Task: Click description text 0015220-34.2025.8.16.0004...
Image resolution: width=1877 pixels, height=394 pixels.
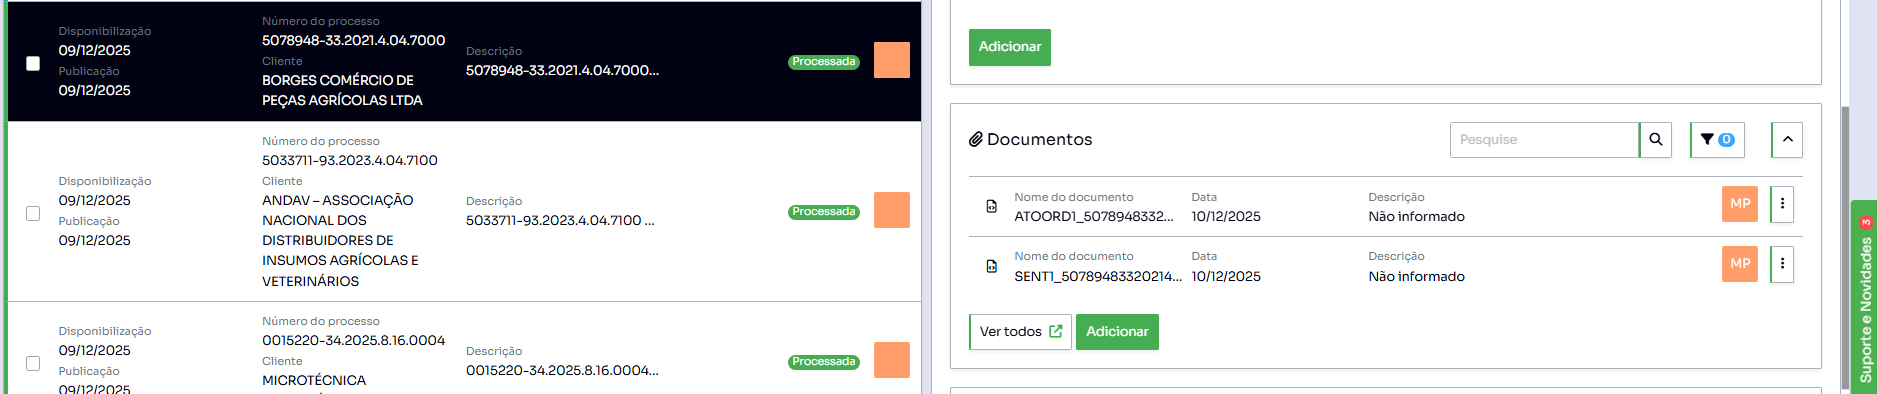Action: pyautogui.click(x=562, y=370)
